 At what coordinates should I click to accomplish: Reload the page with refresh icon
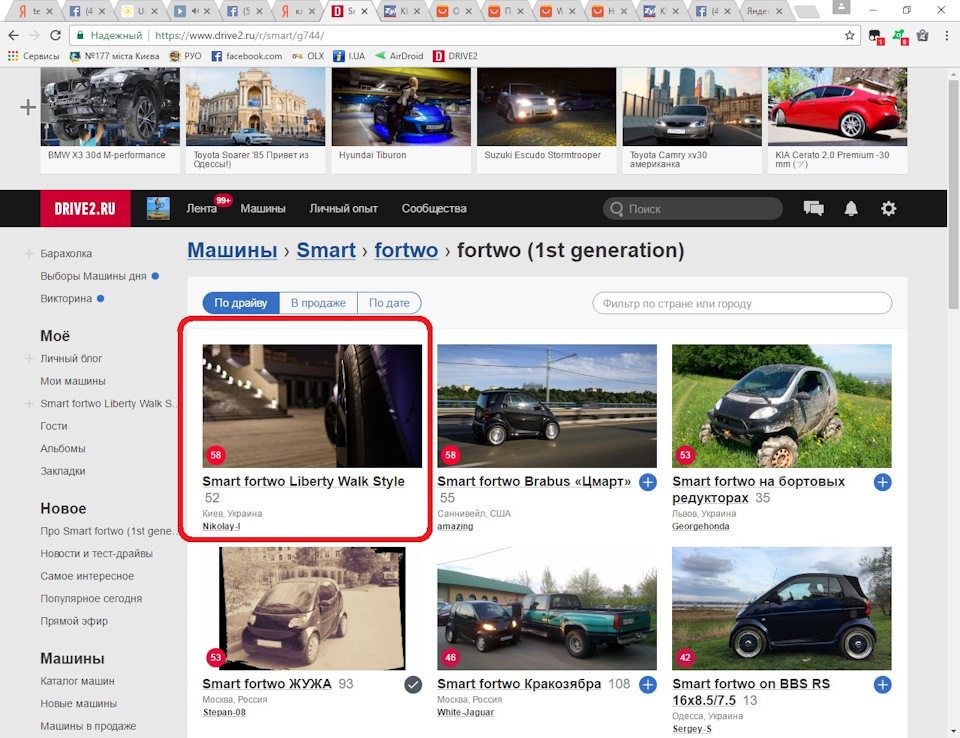tap(55, 36)
